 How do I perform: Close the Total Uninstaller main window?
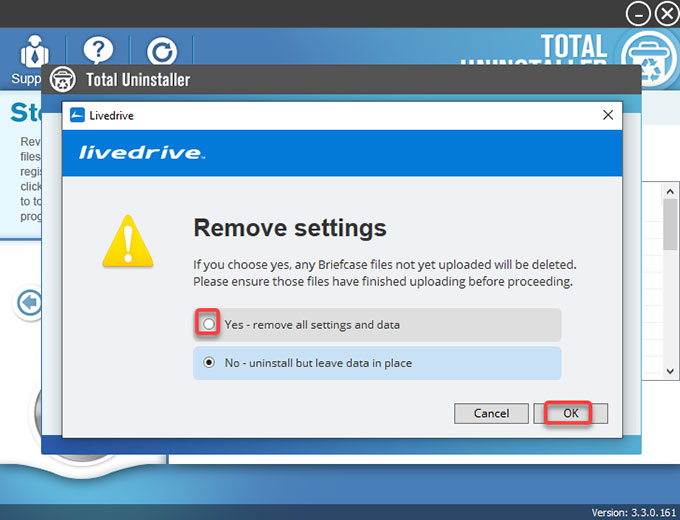(x=667, y=14)
